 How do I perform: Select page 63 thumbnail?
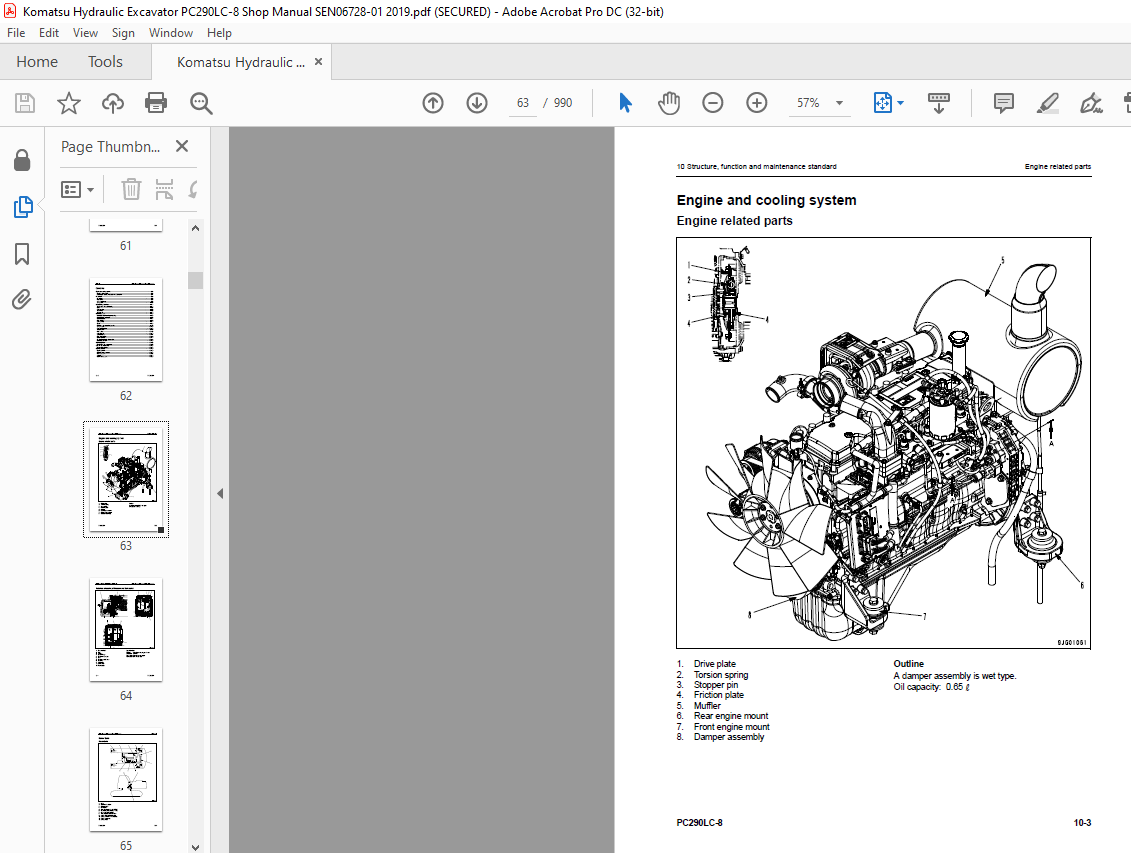click(126, 480)
